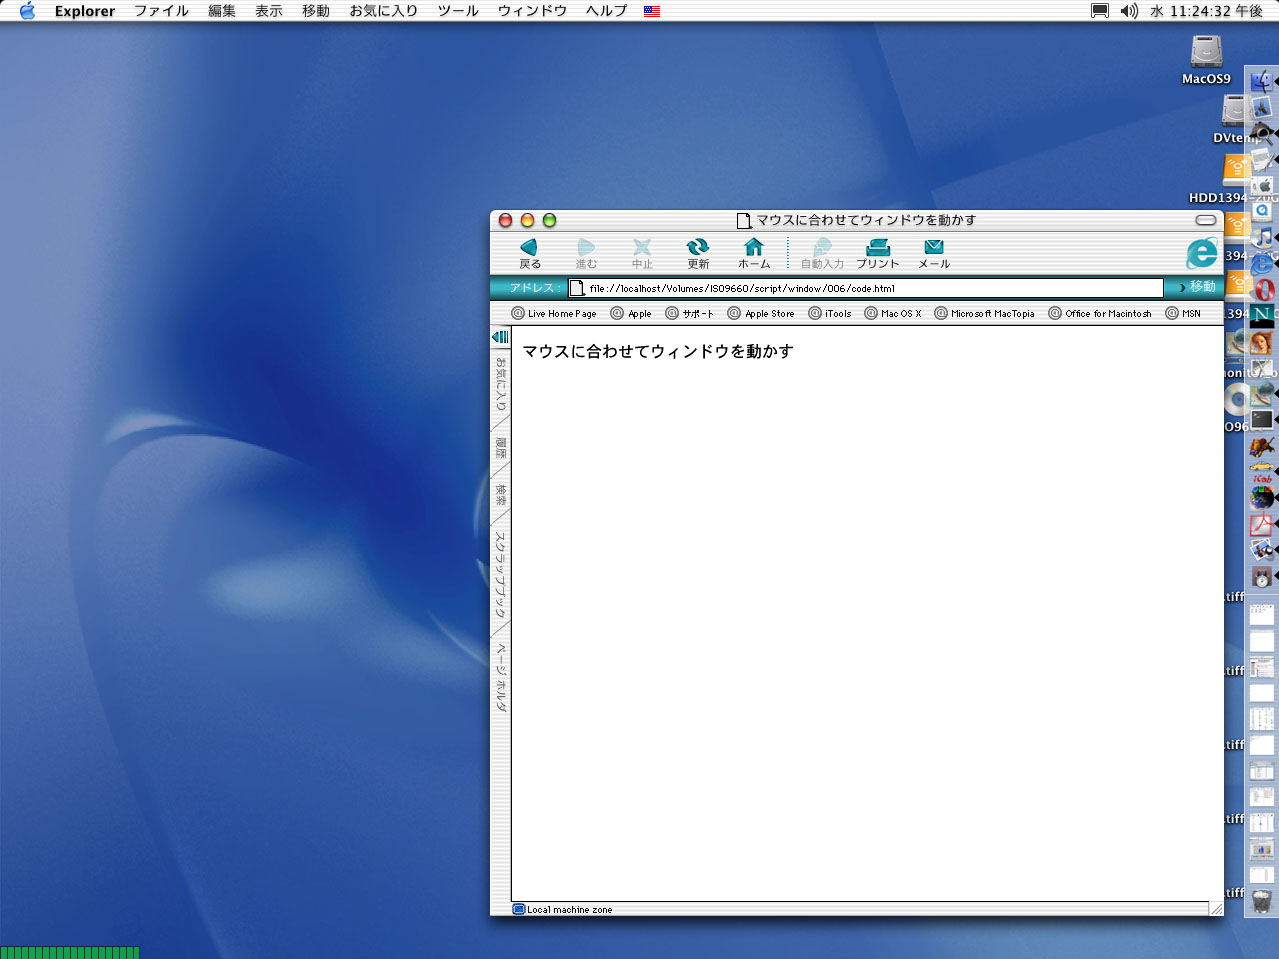Click the Local machine zone status icon
This screenshot has width=1279, height=959.
coord(519,909)
